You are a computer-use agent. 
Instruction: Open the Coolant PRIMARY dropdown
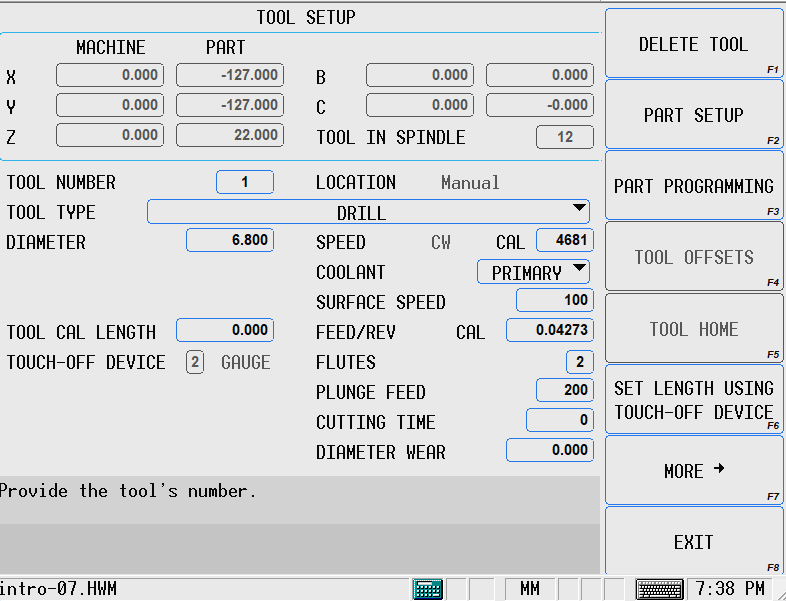click(x=534, y=272)
